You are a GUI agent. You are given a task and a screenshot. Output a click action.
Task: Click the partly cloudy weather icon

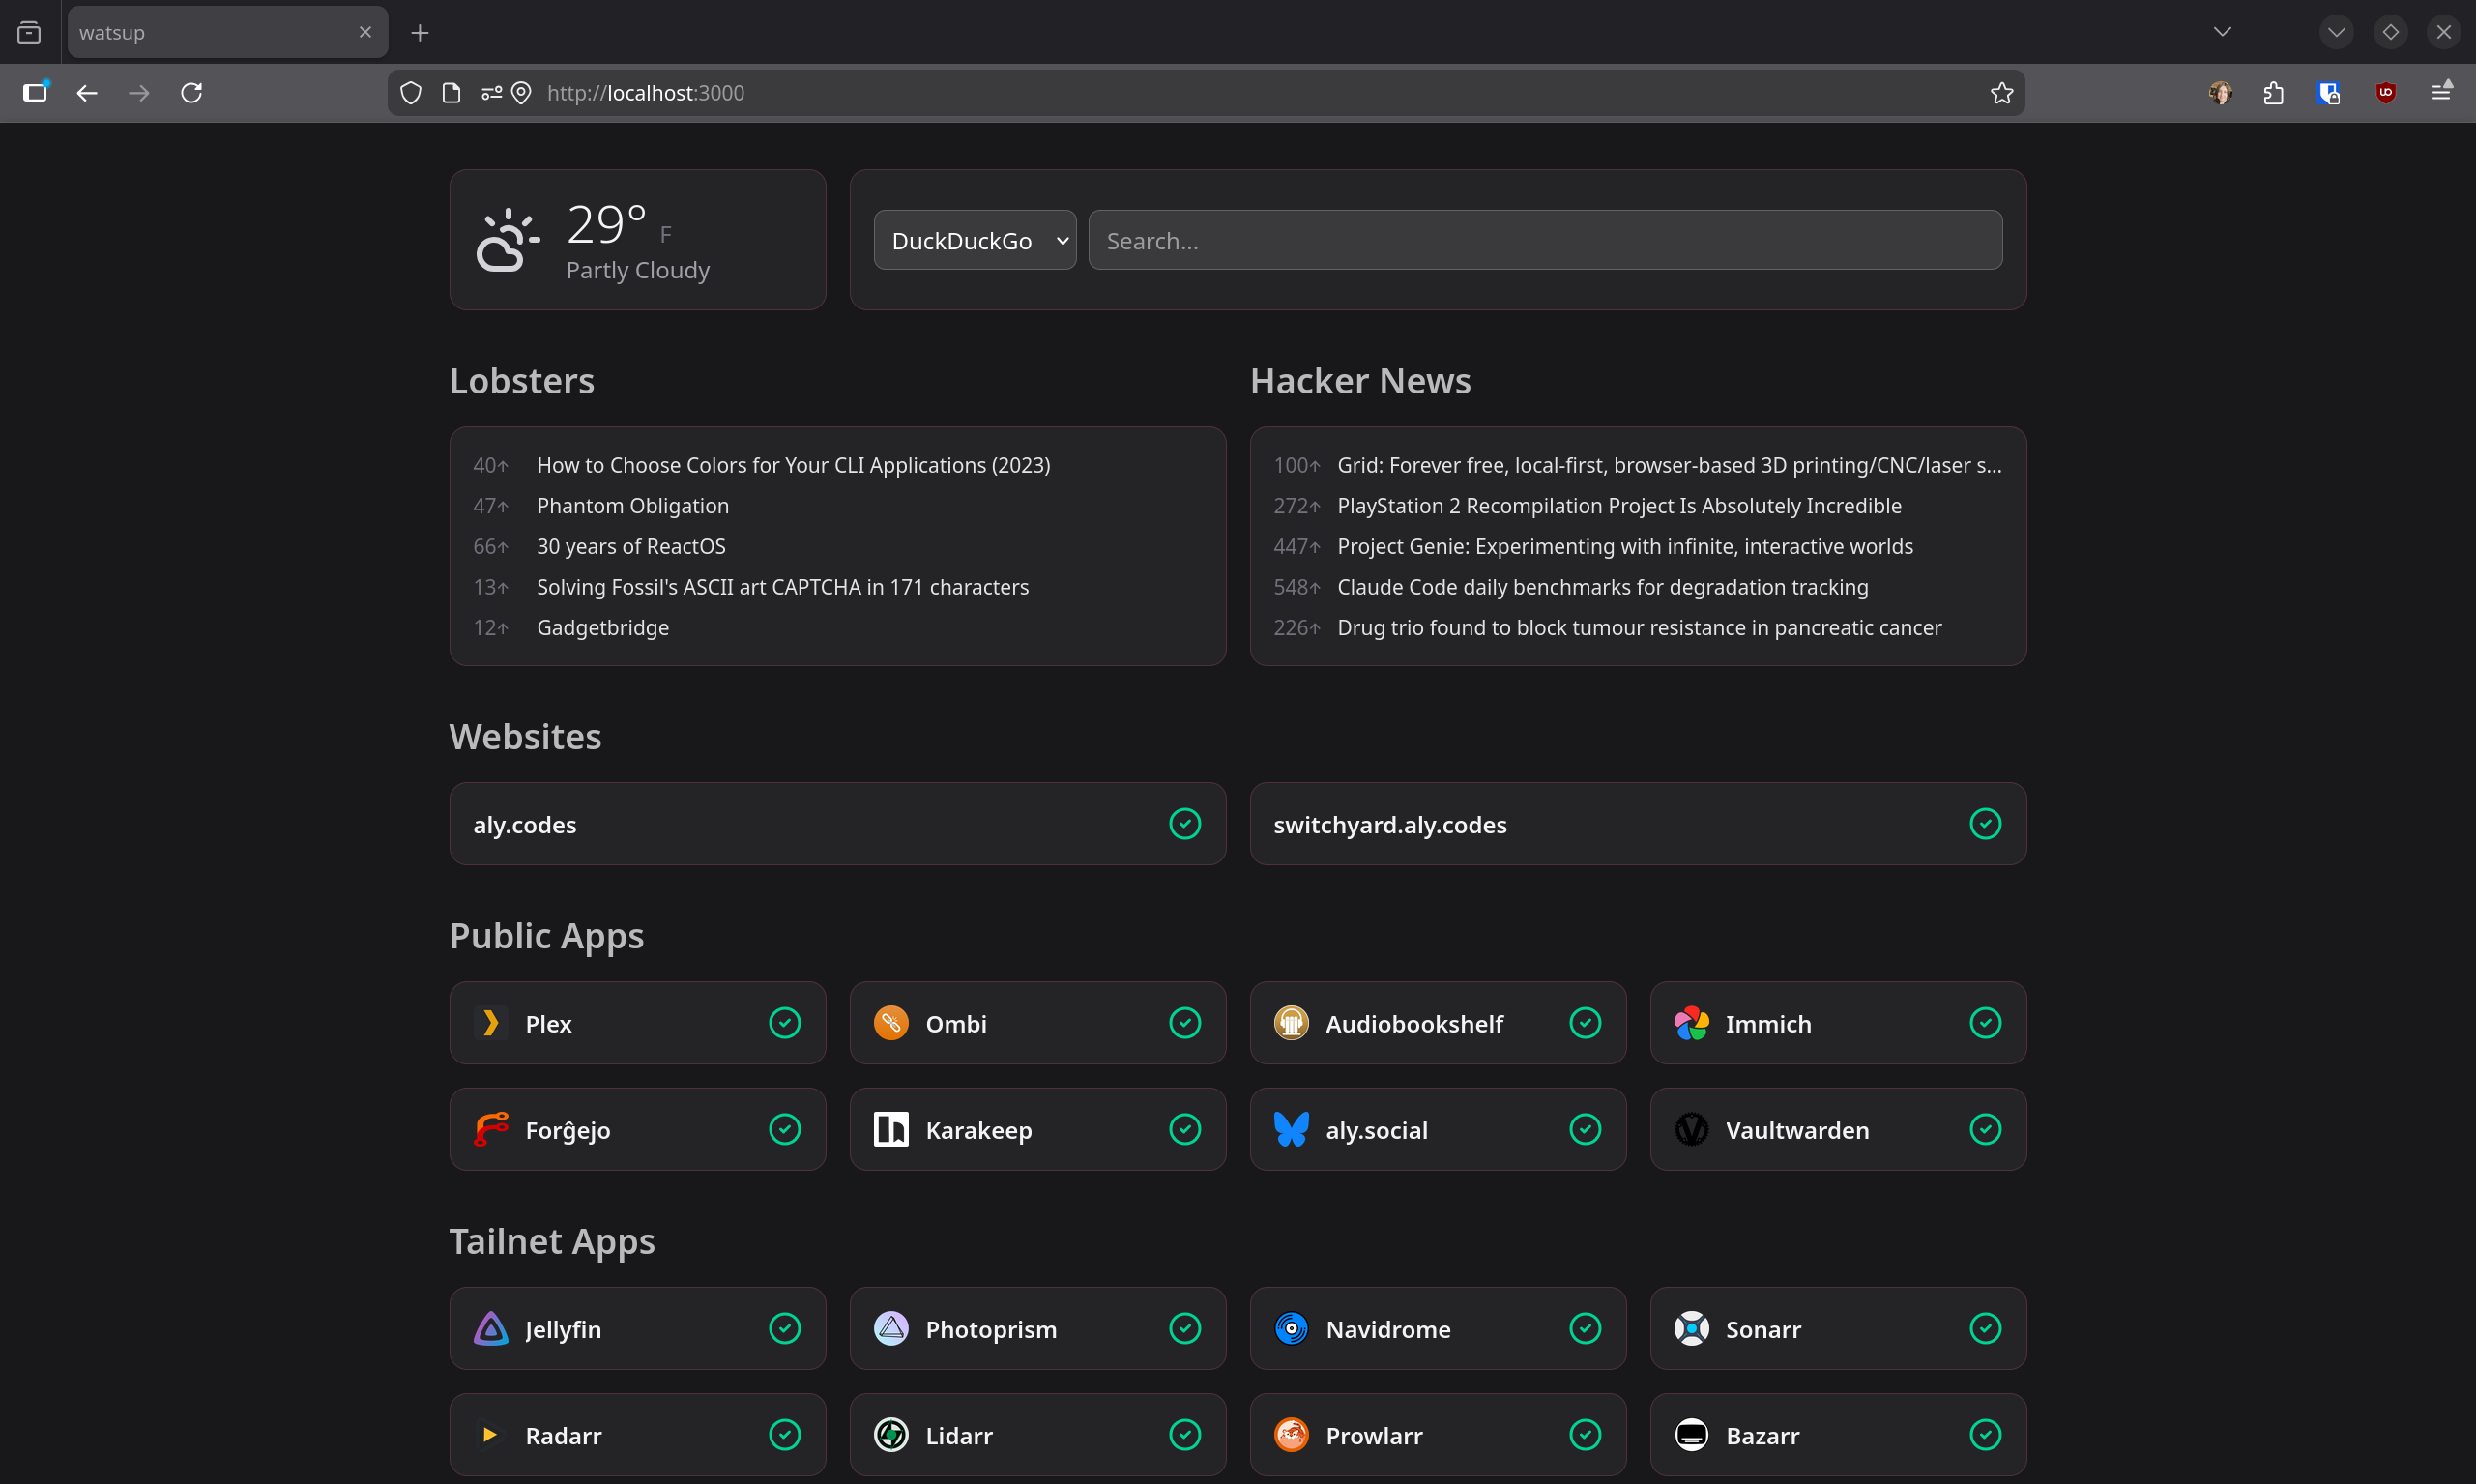point(508,240)
